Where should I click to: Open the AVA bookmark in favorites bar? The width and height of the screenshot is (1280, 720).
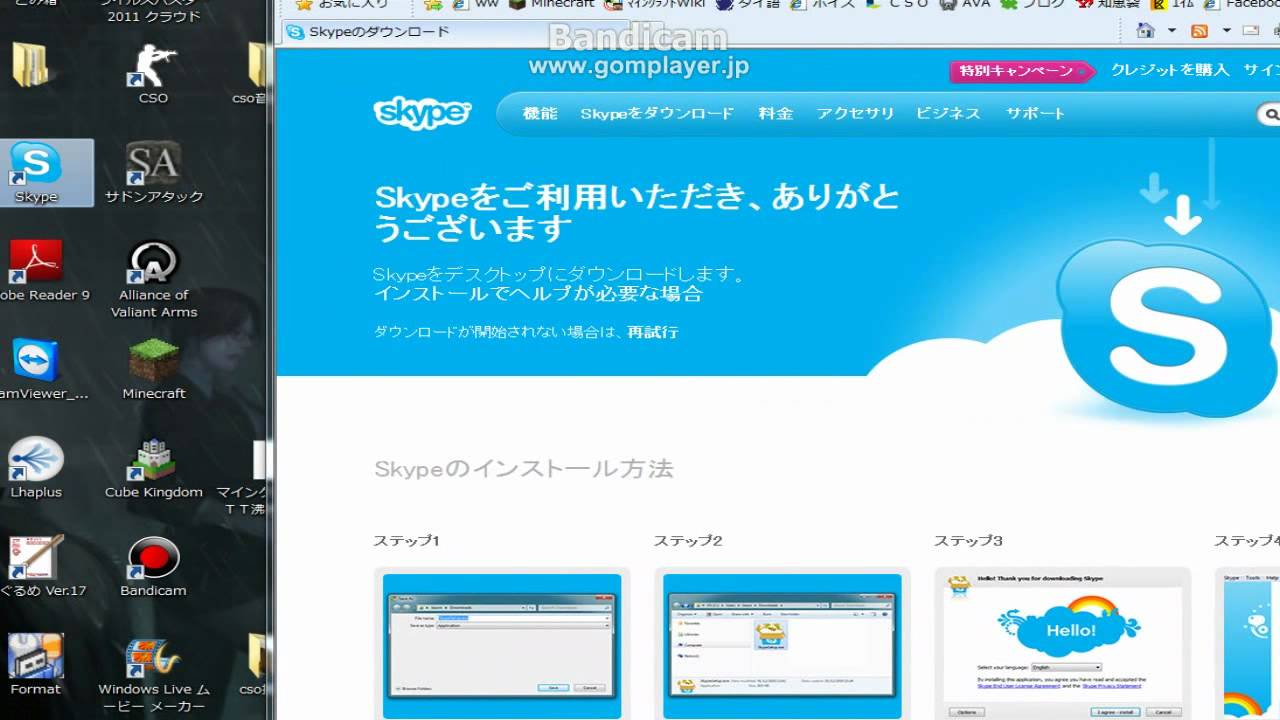(965, 4)
